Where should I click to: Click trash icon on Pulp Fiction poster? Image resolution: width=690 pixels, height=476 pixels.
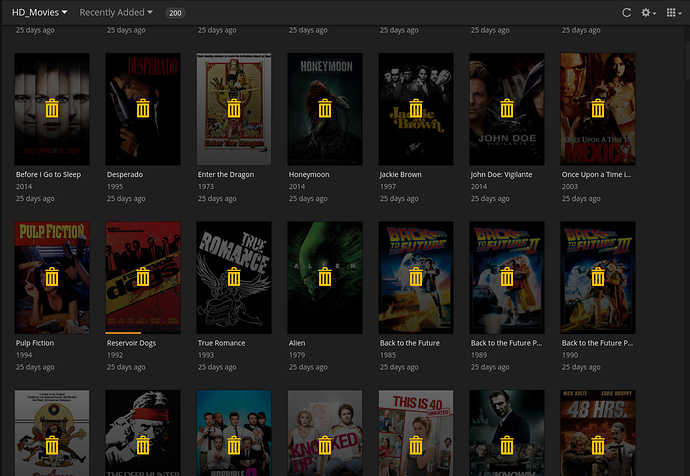52,277
